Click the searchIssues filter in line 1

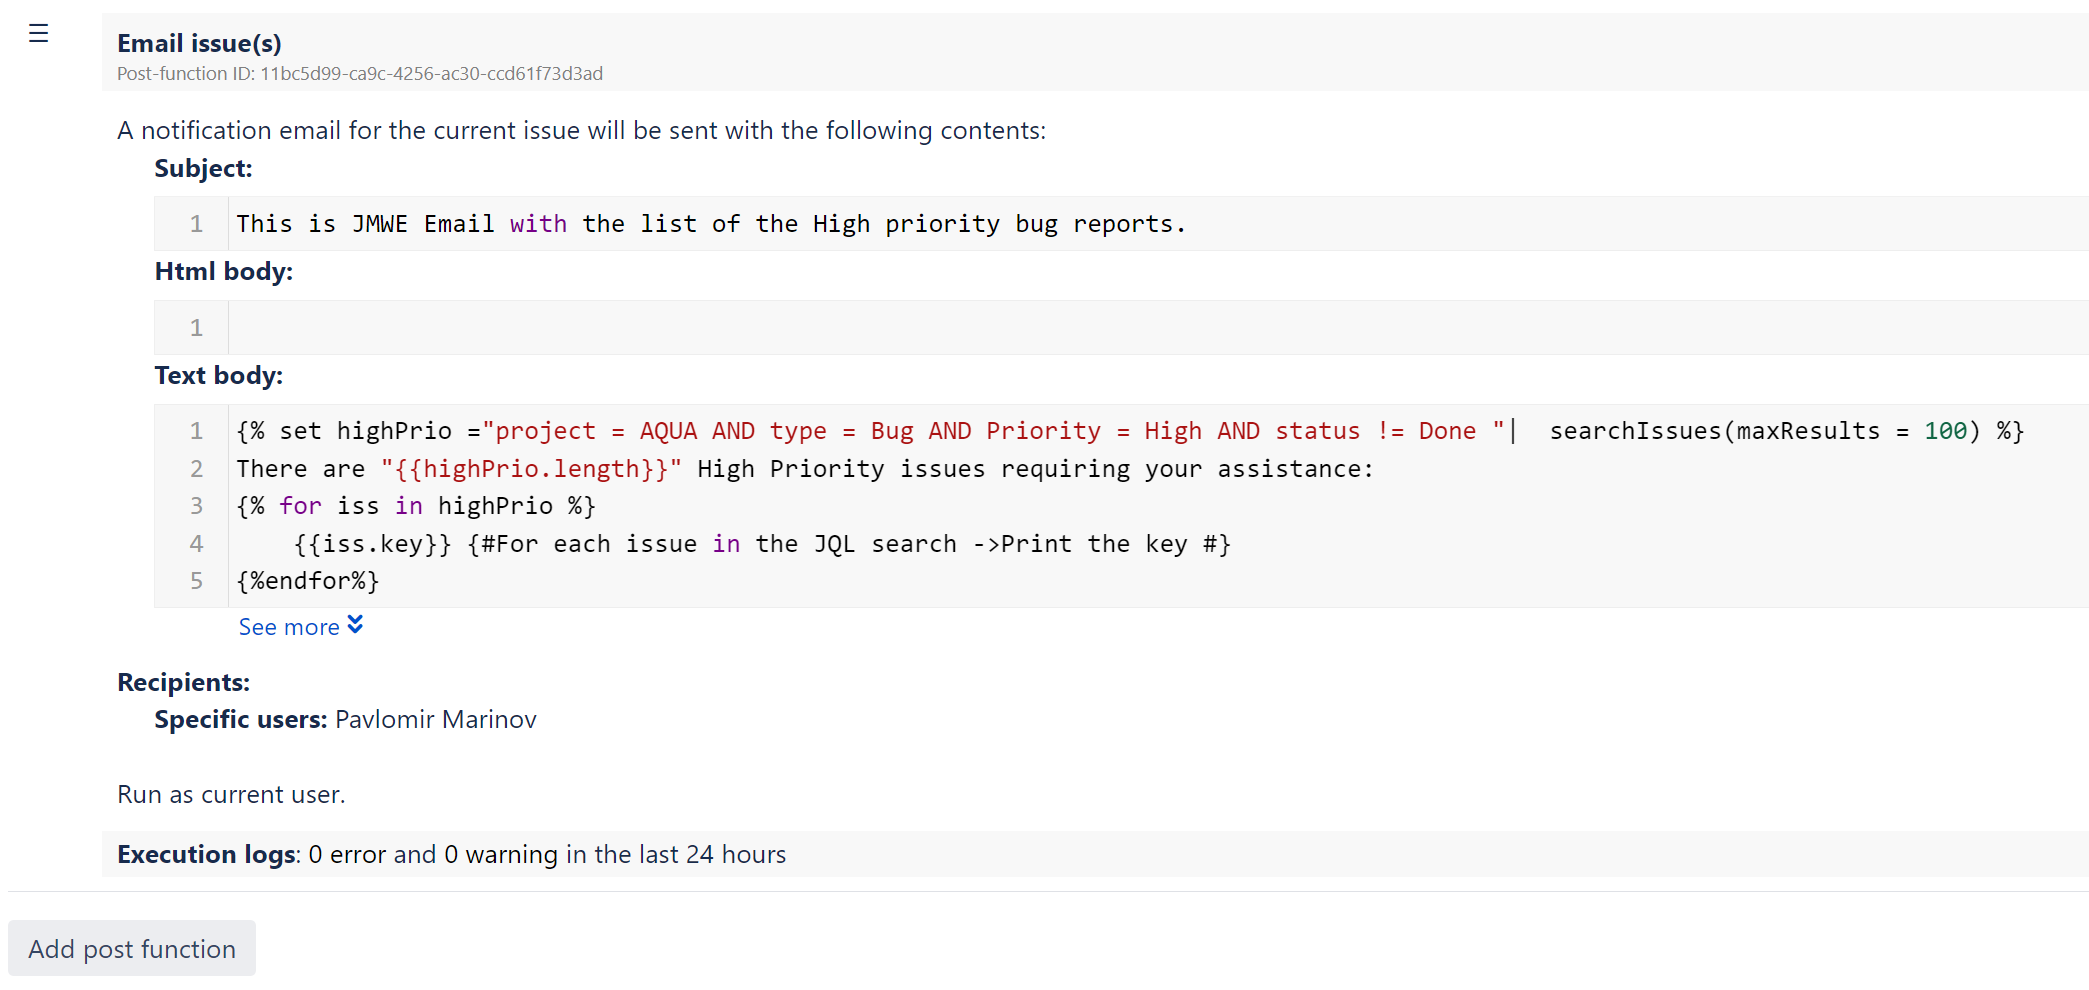click(1714, 431)
